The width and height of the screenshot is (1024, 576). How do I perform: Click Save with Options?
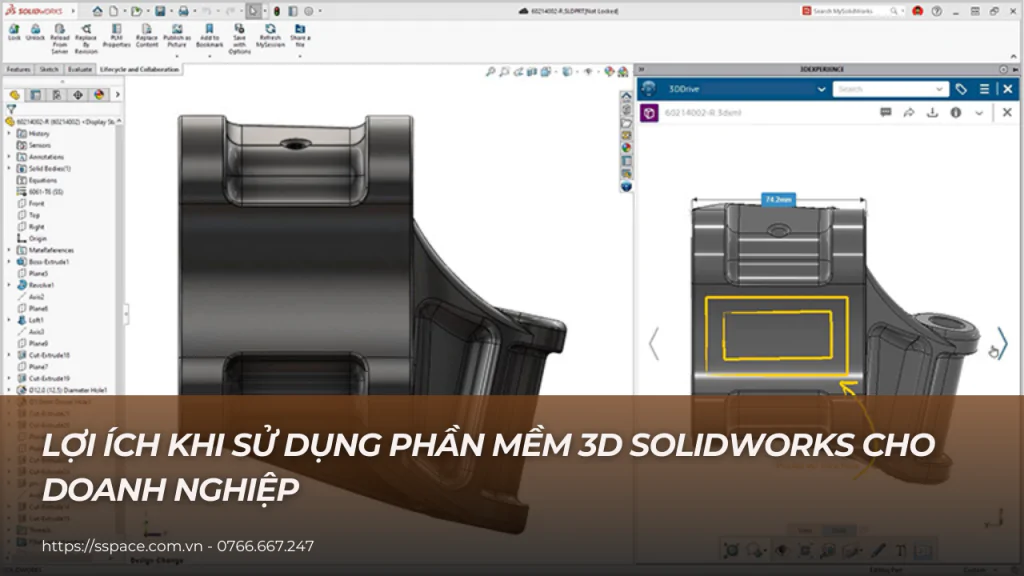240,39
